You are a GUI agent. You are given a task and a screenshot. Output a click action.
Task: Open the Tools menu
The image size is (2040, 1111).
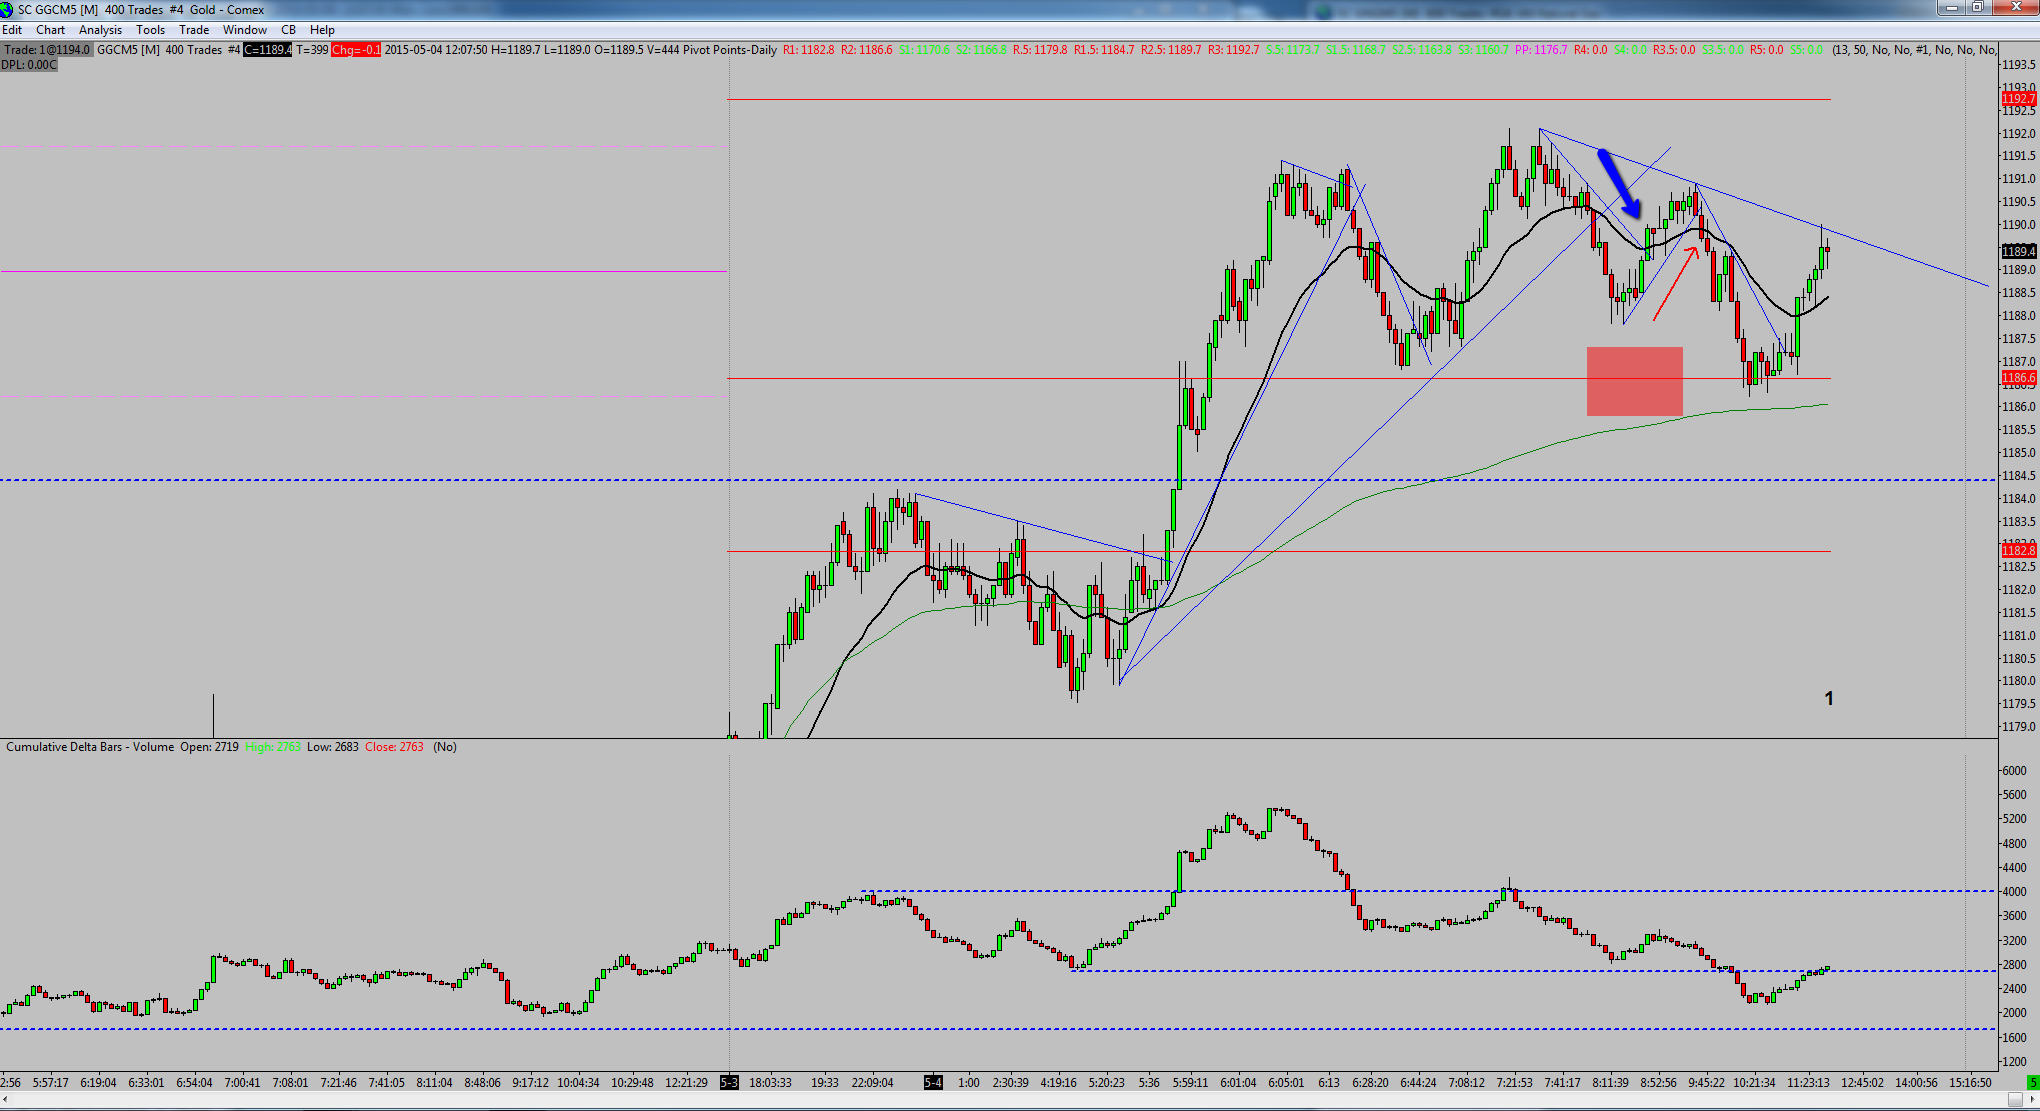[150, 30]
